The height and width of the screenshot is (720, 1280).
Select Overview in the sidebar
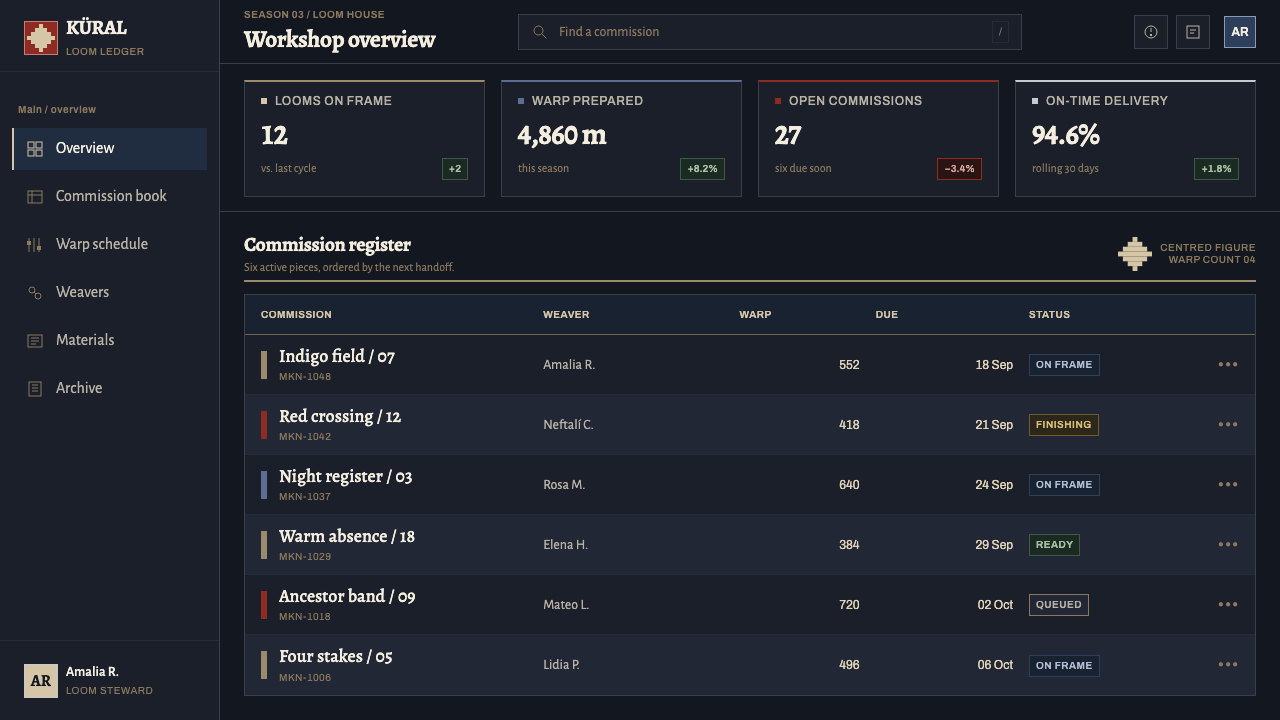[110, 149]
